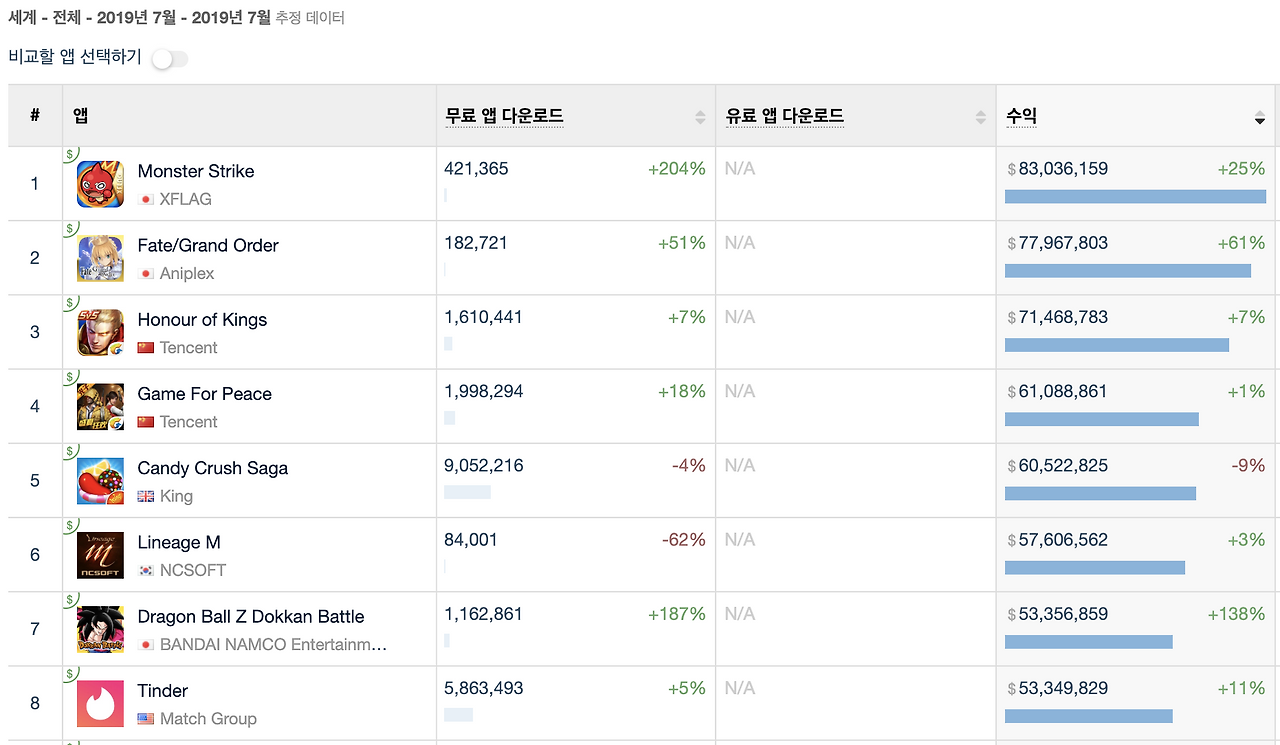This screenshot has width=1280, height=745.
Task: Click the Candy Crush Saga downloads bar
Action: click(x=467, y=492)
